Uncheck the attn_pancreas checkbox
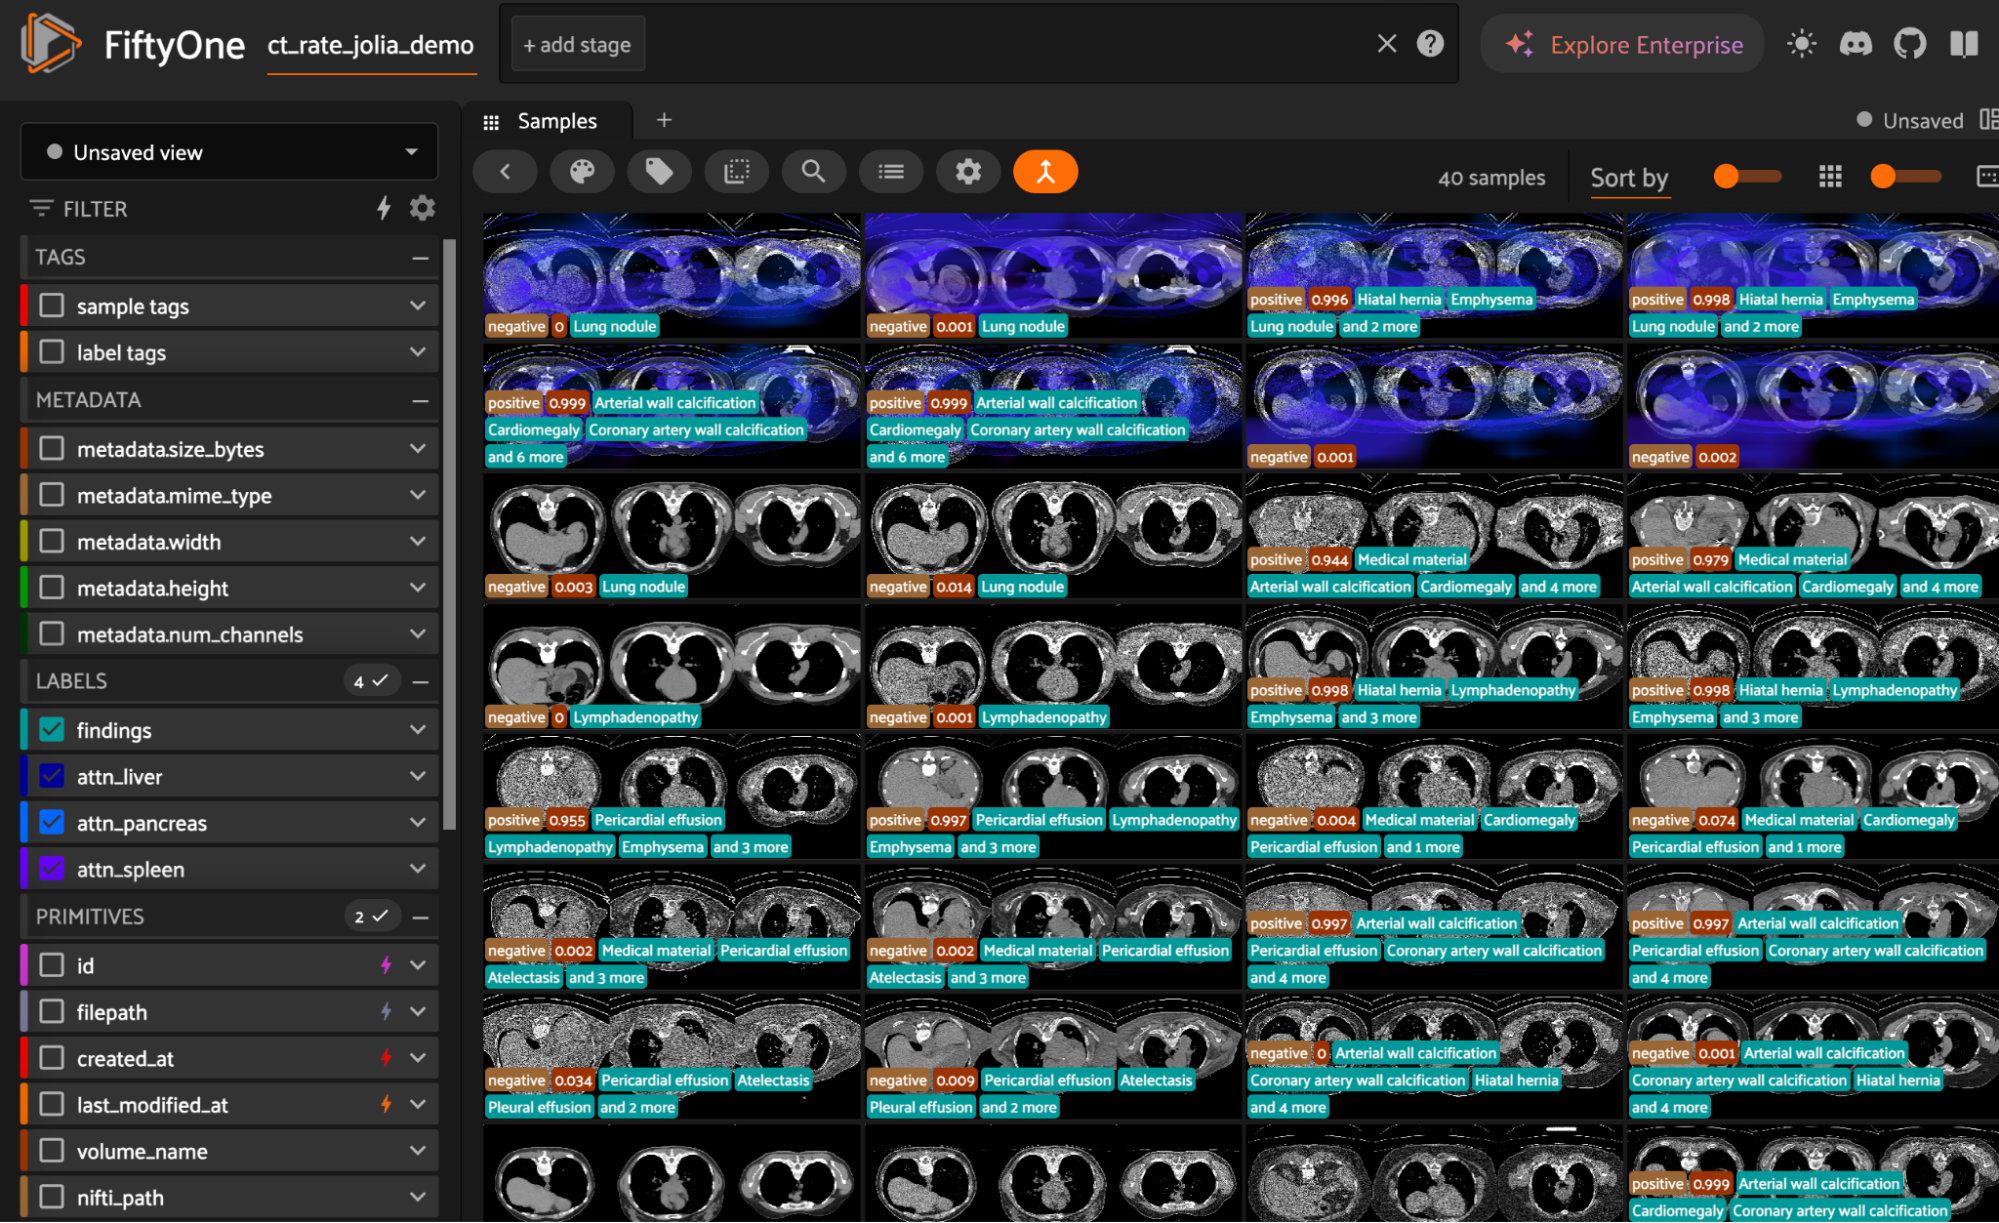The height and width of the screenshot is (1223, 1999). [52, 822]
